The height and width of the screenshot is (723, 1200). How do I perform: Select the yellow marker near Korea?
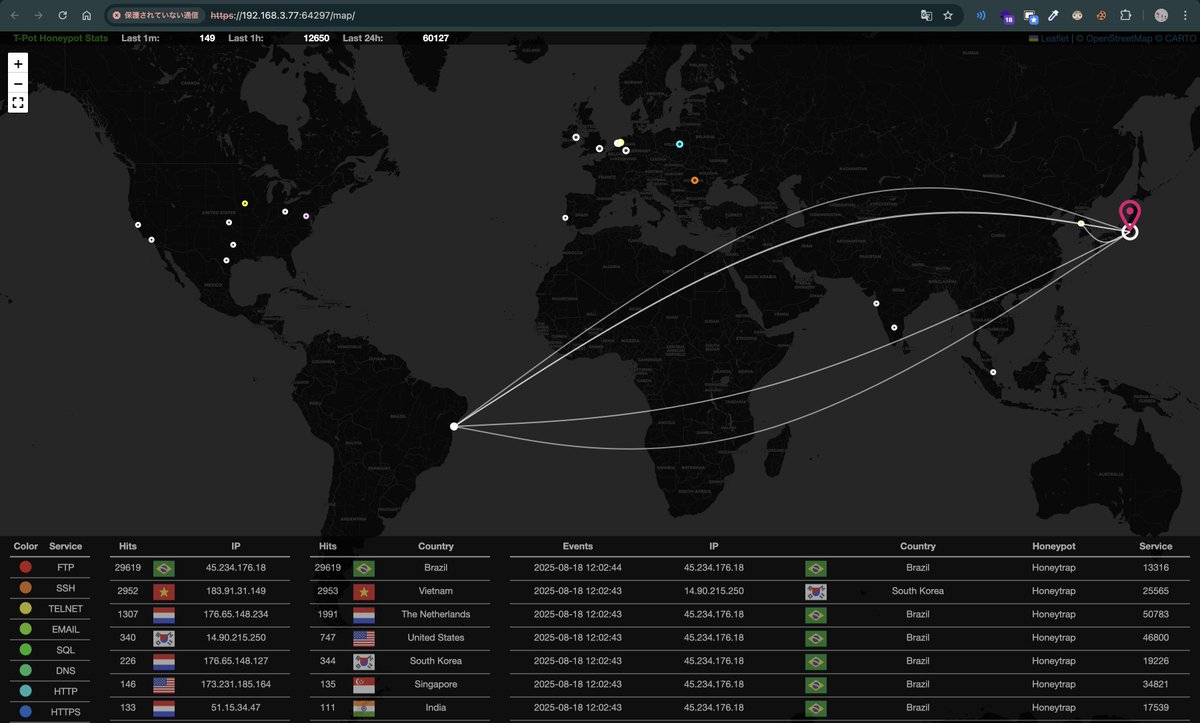tap(1081, 223)
